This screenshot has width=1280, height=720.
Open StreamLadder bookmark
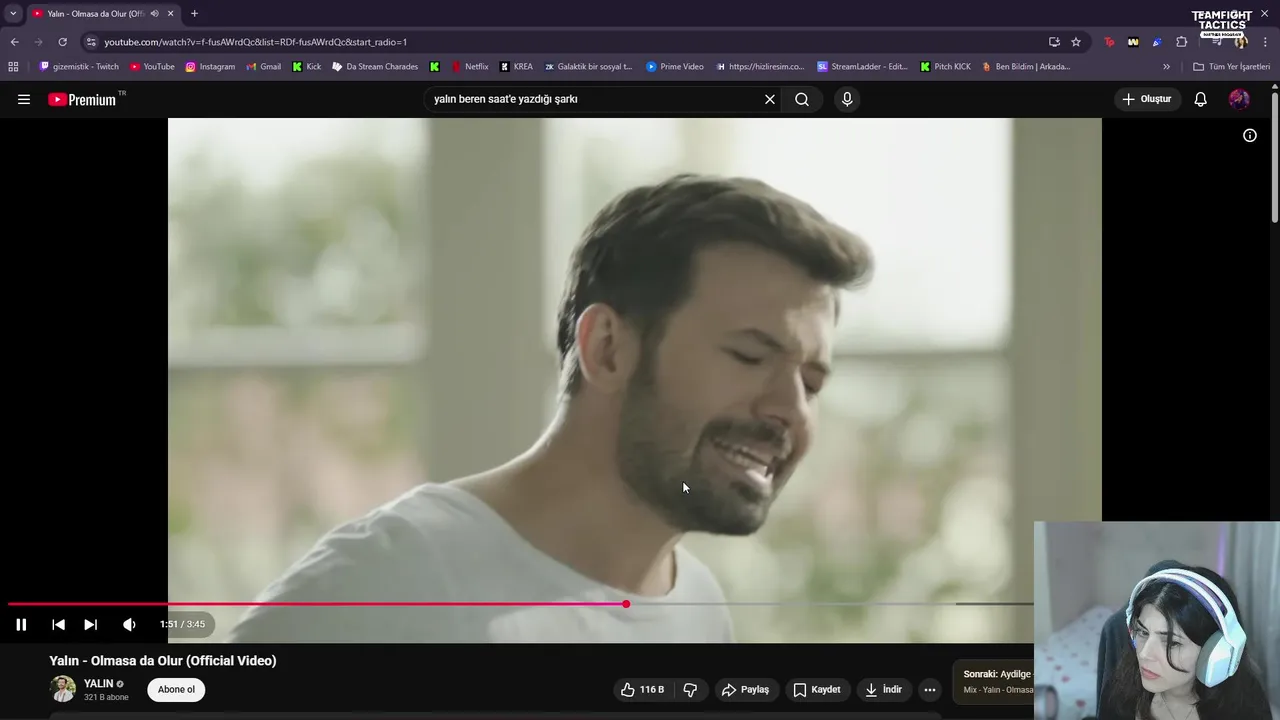coord(862,67)
